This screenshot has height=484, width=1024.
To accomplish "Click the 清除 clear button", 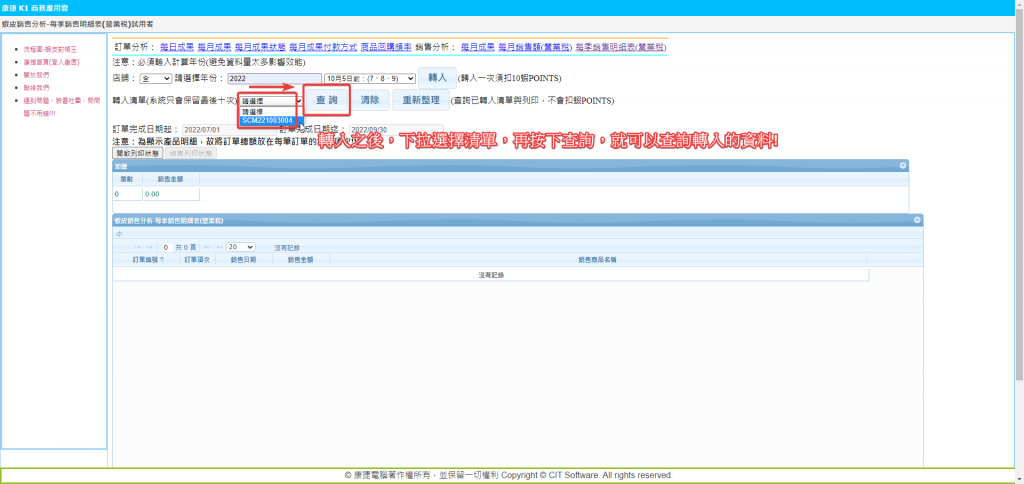I will coord(370,100).
